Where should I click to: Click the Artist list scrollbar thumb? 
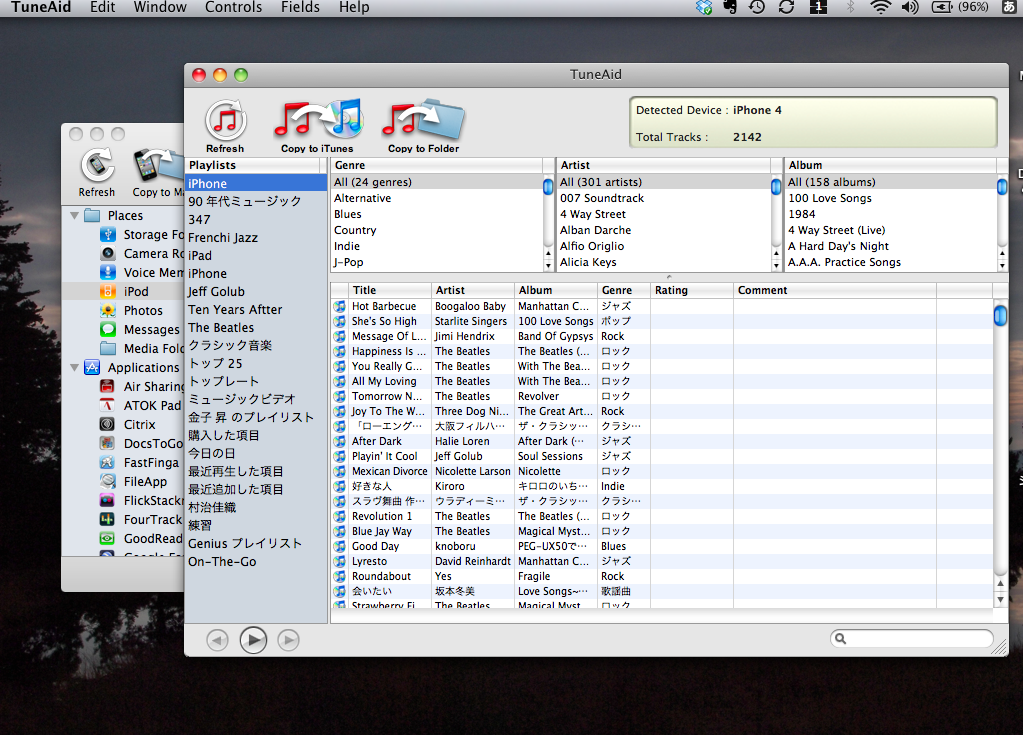point(776,187)
